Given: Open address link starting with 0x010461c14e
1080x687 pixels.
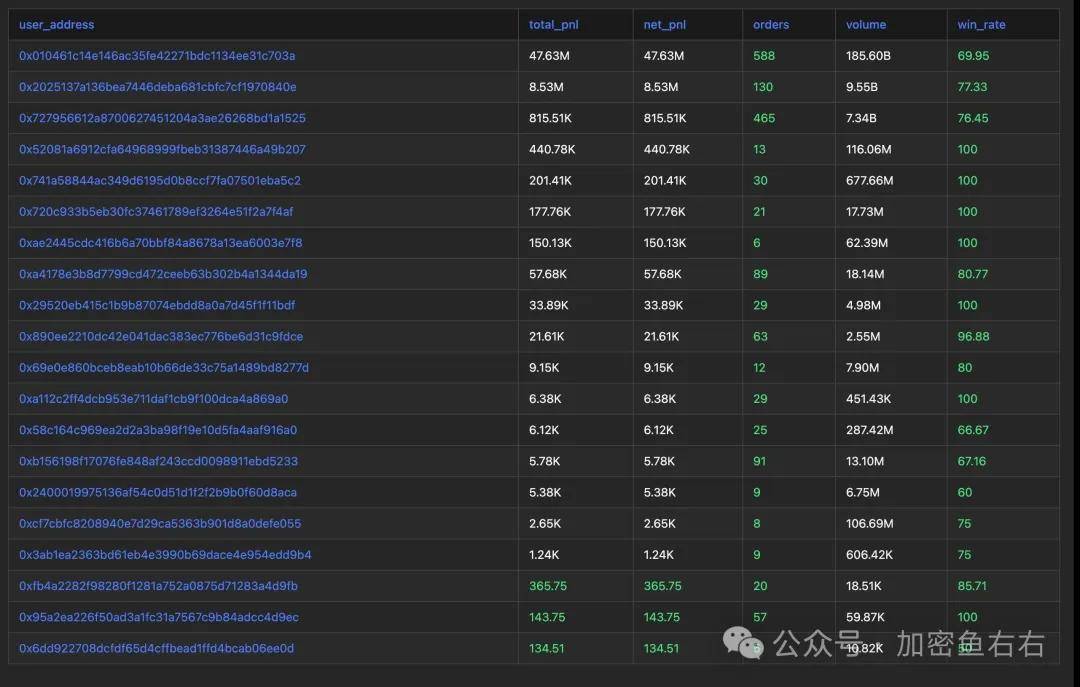Looking at the screenshot, I should coord(157,56).
